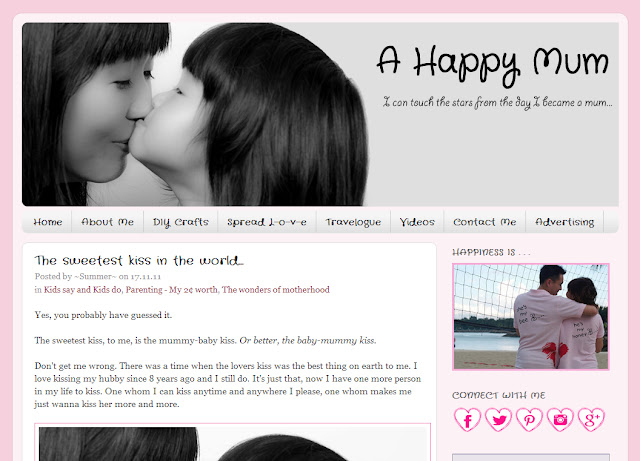This screenshot has height=461, width=640.
Task: Click the tagline about touching the stars
Action: point(498,102)
